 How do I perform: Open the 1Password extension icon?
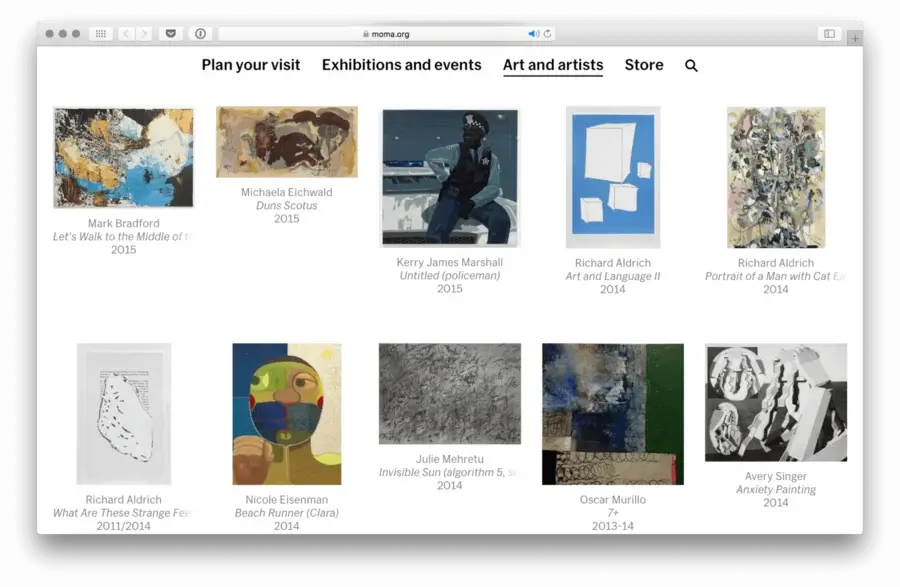[200, 34]
